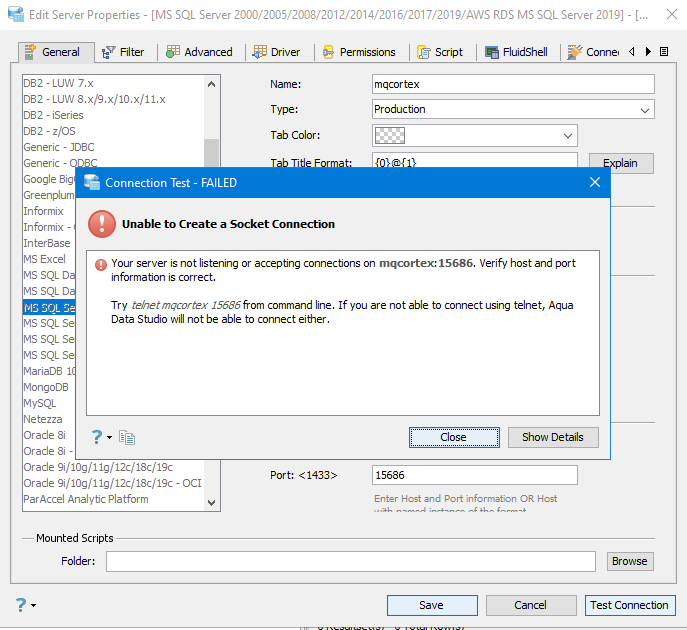Click the Tab Title Format field
This screenshot has height=630, width=687.
coord(475,160)
